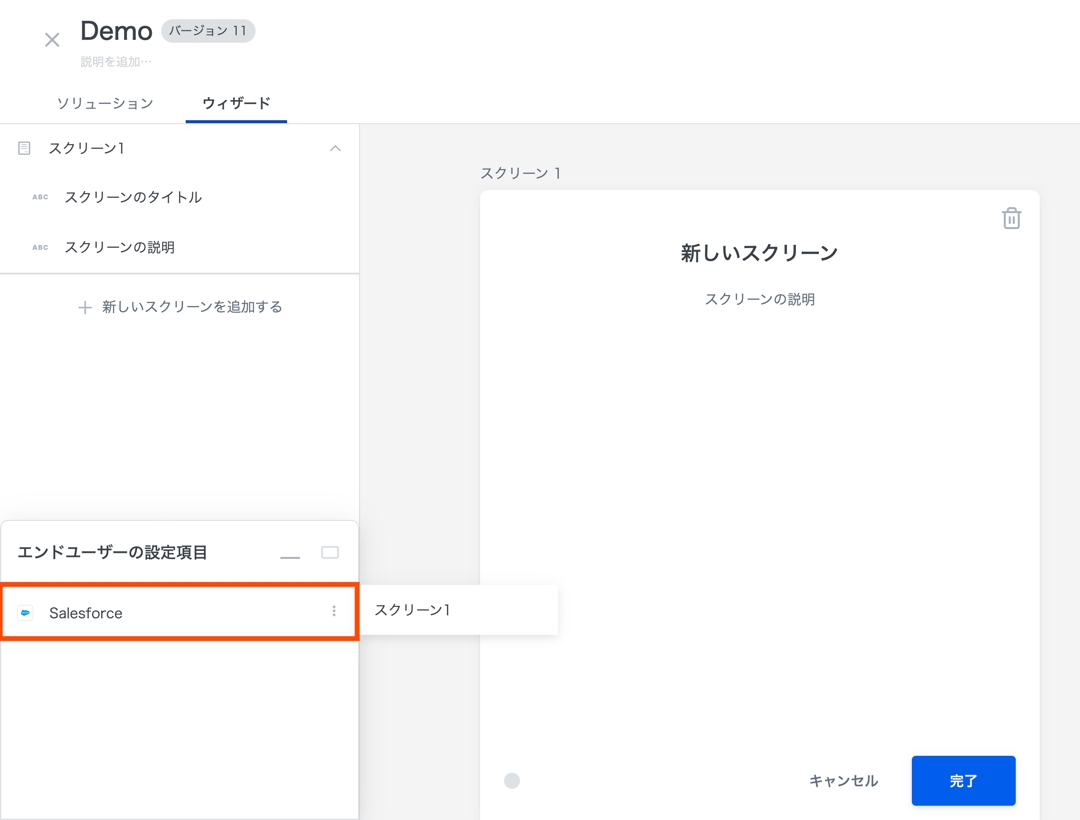
Task: Edit the 新しいスクリーン heading in preview
Action: [759, 253]
